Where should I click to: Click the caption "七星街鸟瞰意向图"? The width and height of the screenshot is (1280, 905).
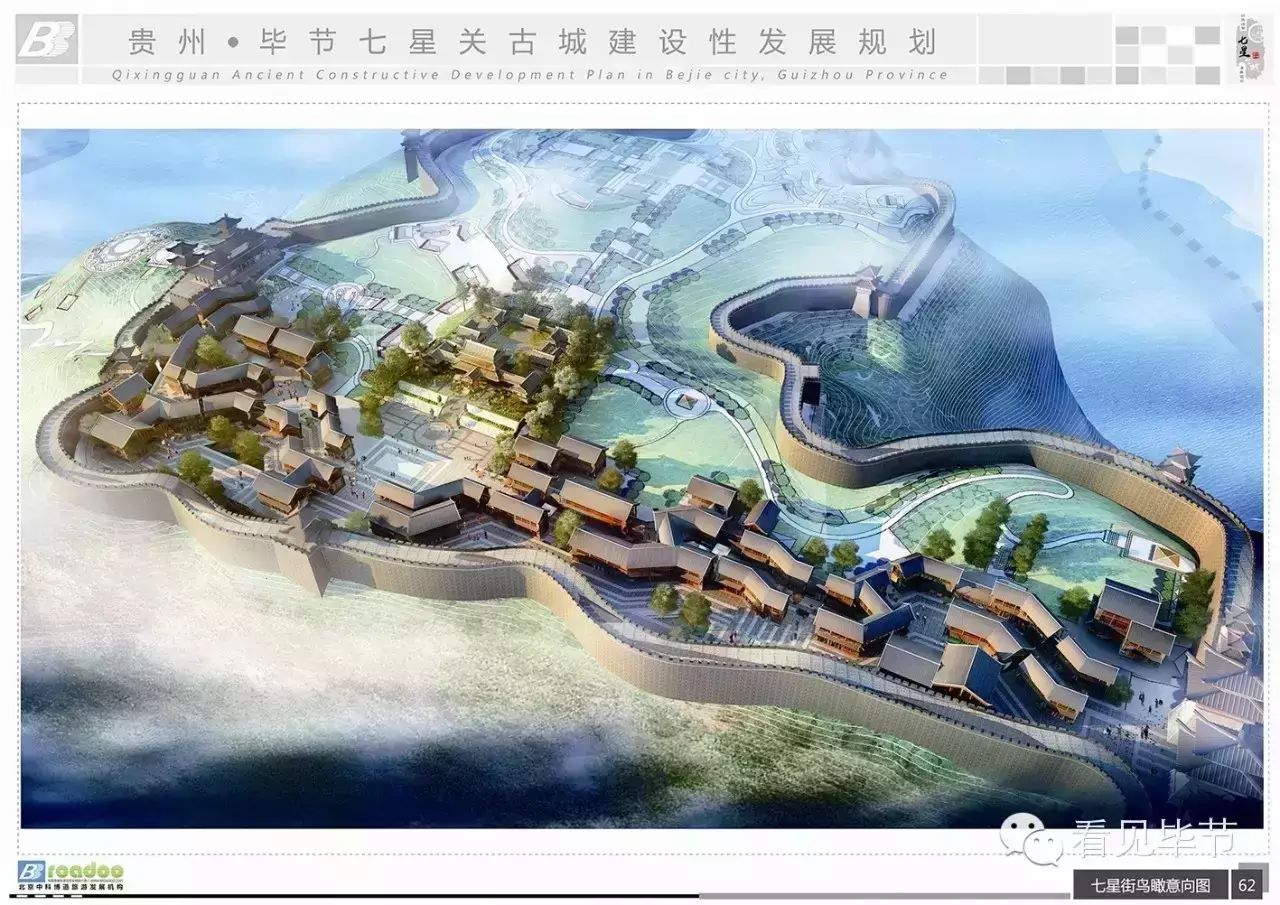(1150, 886)
